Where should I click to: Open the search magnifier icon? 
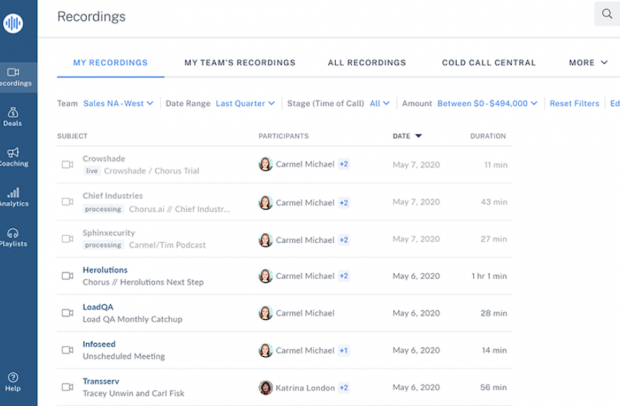coord(607,14)
